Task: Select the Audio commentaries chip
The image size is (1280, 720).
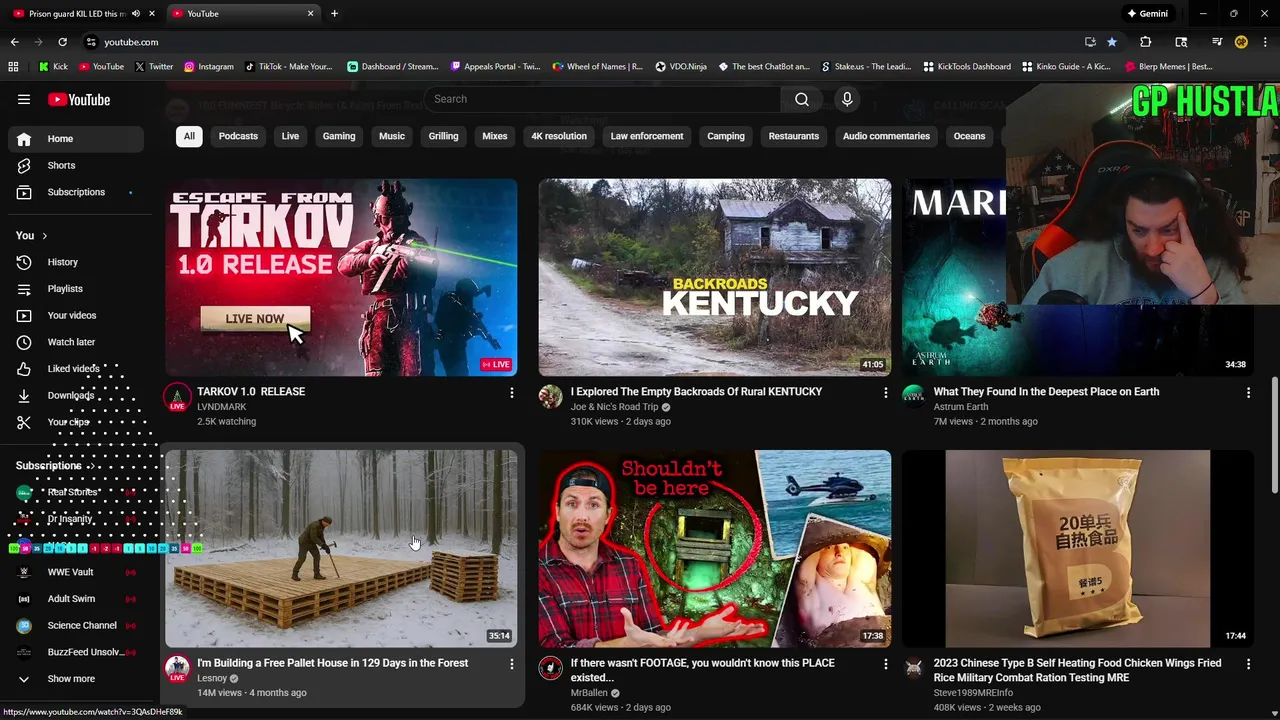Action: (886, 136)
